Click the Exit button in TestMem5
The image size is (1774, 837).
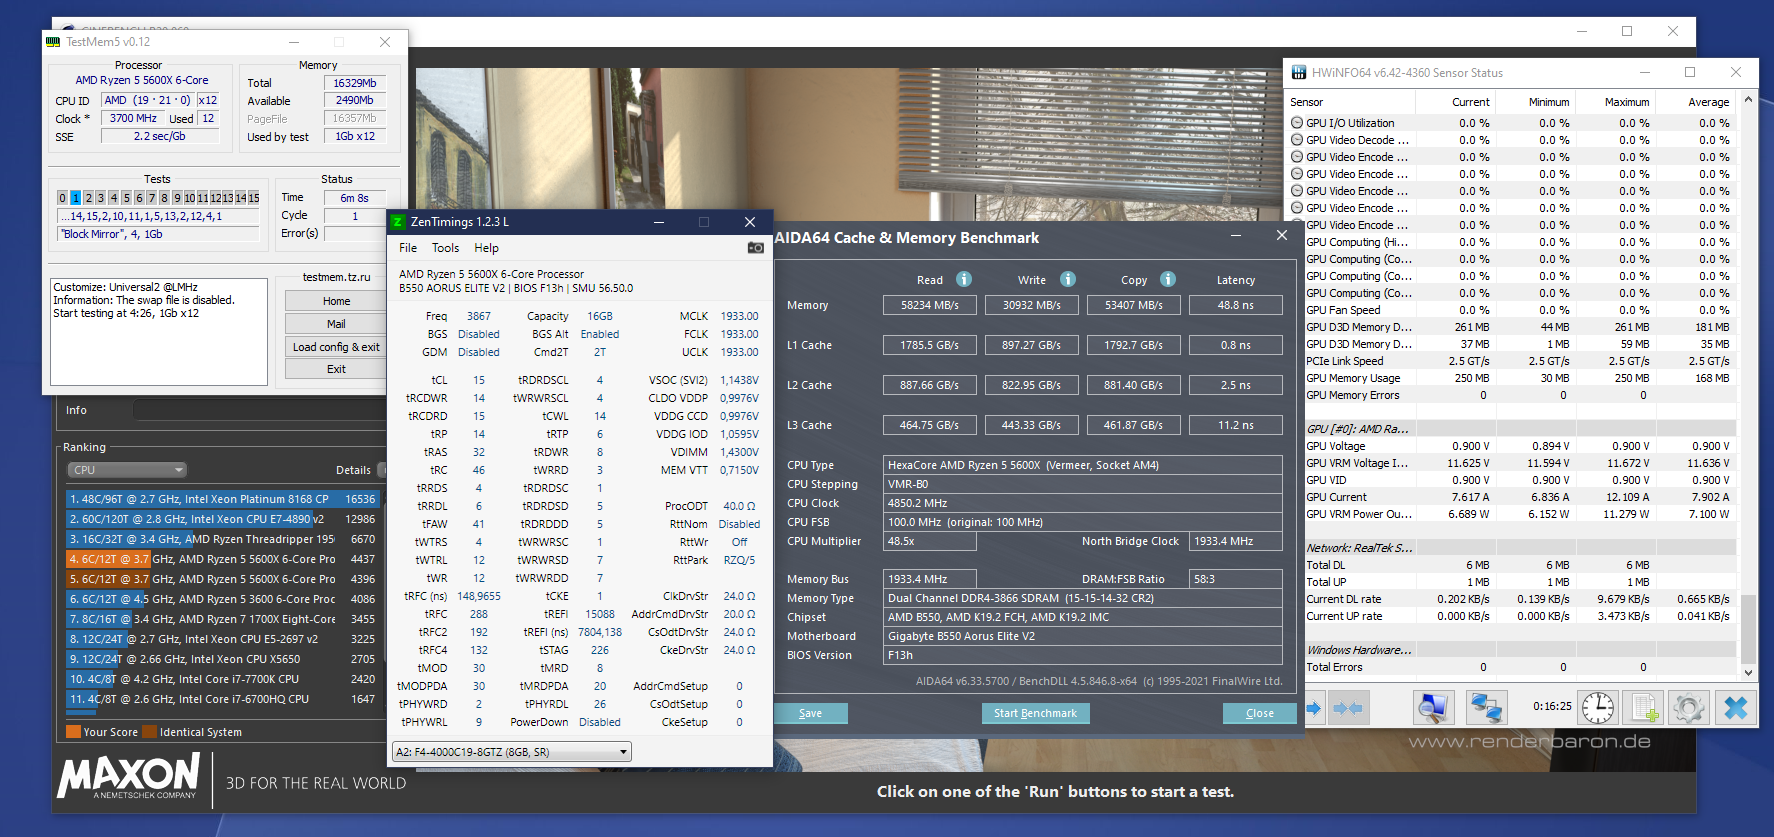[336, 369]
